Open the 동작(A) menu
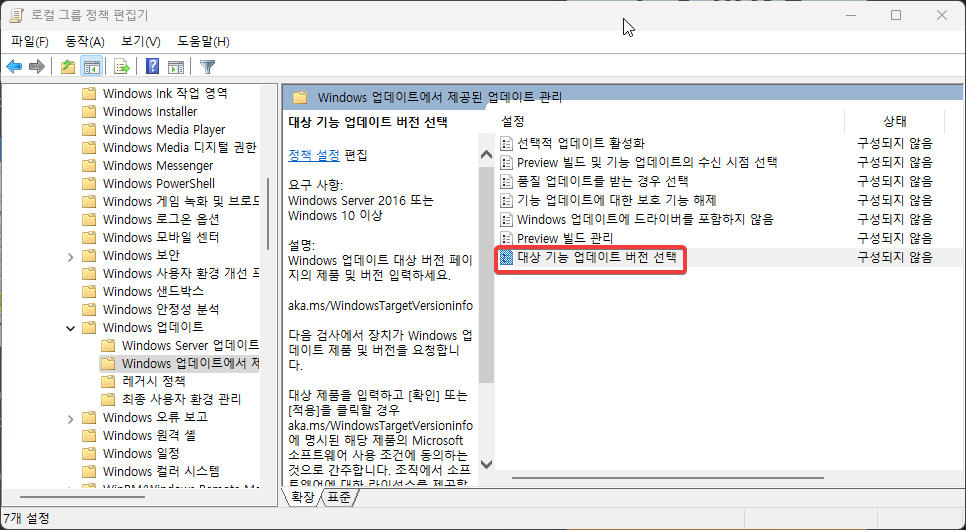The image size is (966, 530). click(x=85, y=41)
